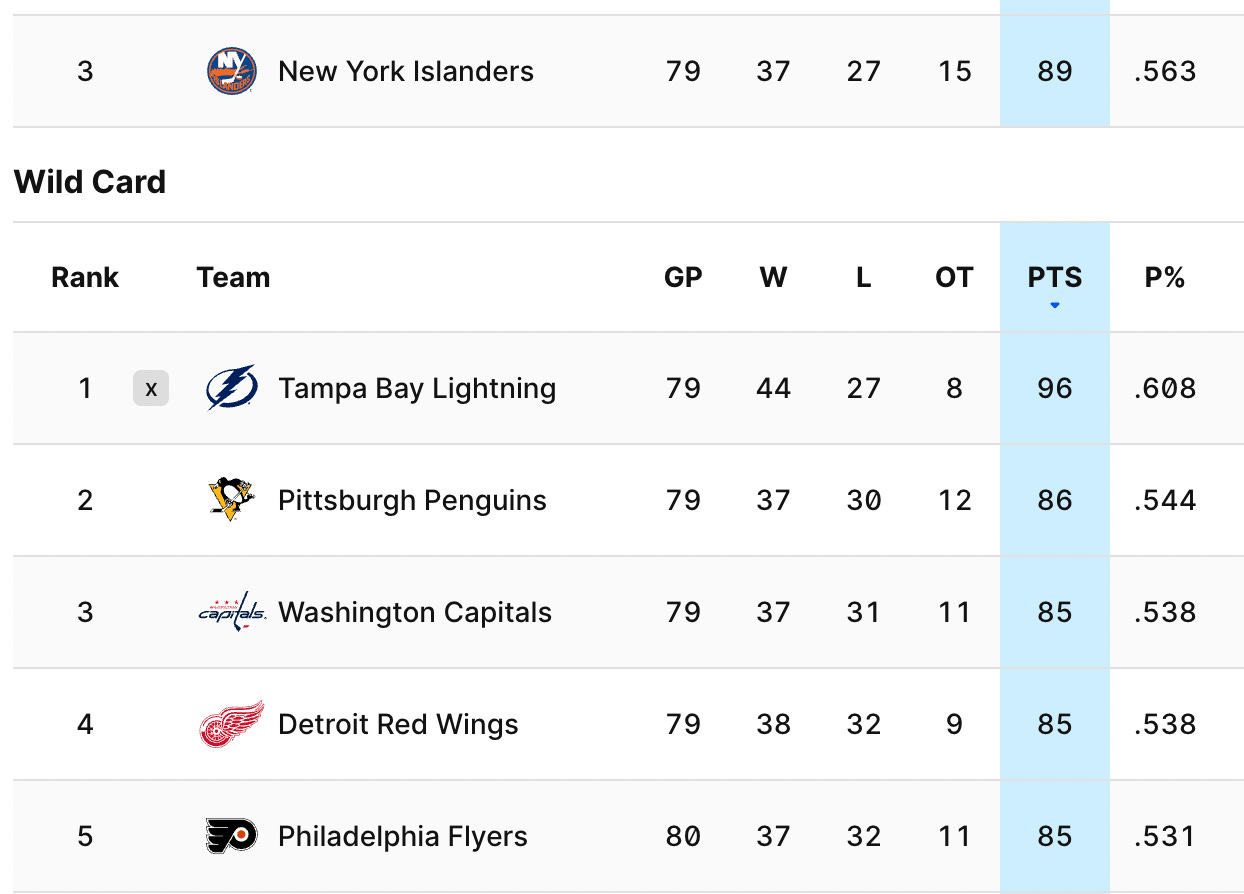Open the Tampa Bay Lightning team link
Image resolution: width=1244 pixels, height=894 pixels.
click(x=417, y=388)
